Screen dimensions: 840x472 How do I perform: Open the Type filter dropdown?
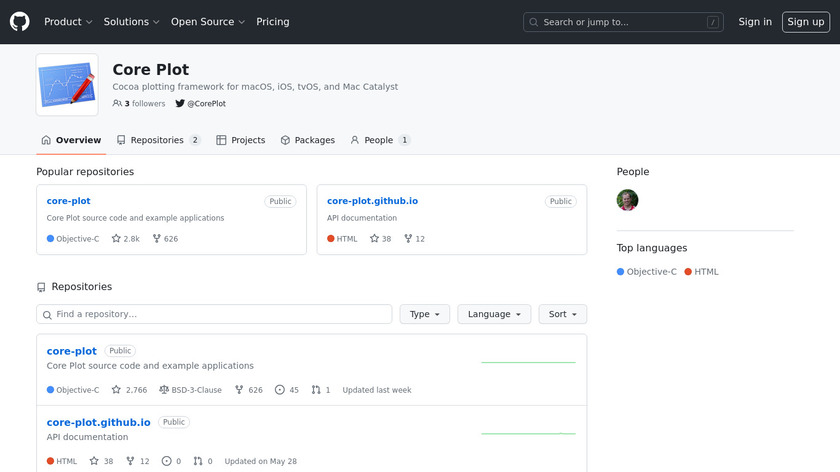point(425,314)
